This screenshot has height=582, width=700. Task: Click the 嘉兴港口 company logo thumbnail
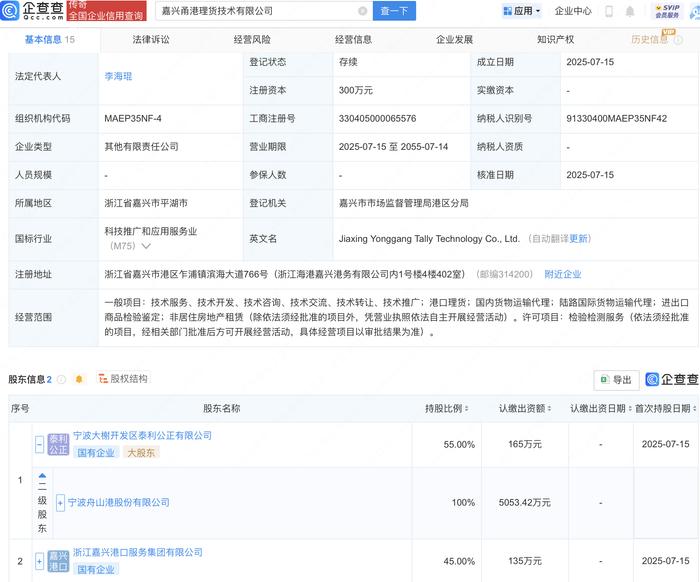58,561
